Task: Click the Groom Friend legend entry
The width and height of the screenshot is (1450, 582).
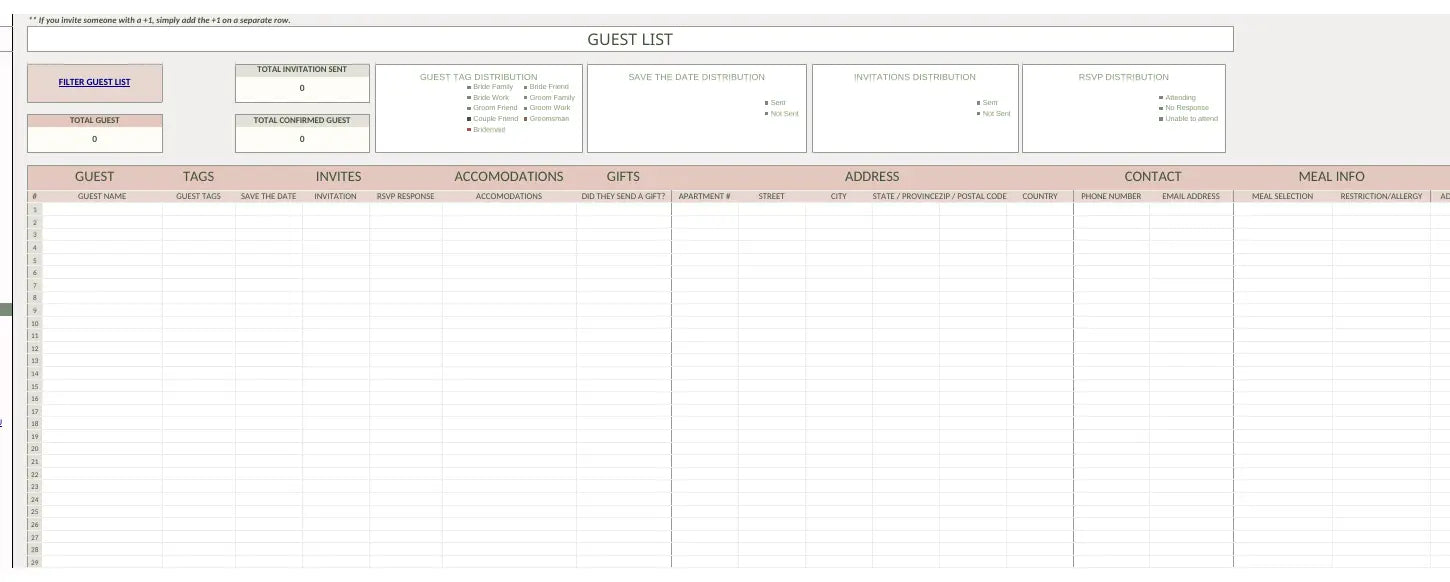Action: 492,108
